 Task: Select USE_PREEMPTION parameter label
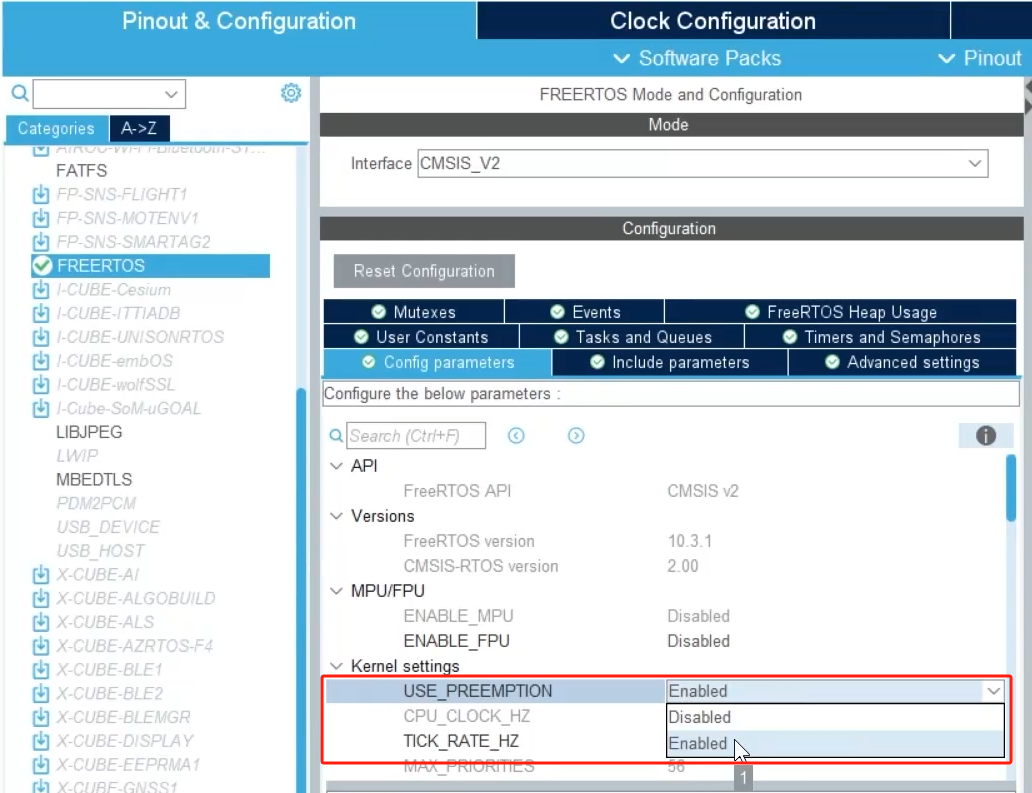[x=478, y=691]
